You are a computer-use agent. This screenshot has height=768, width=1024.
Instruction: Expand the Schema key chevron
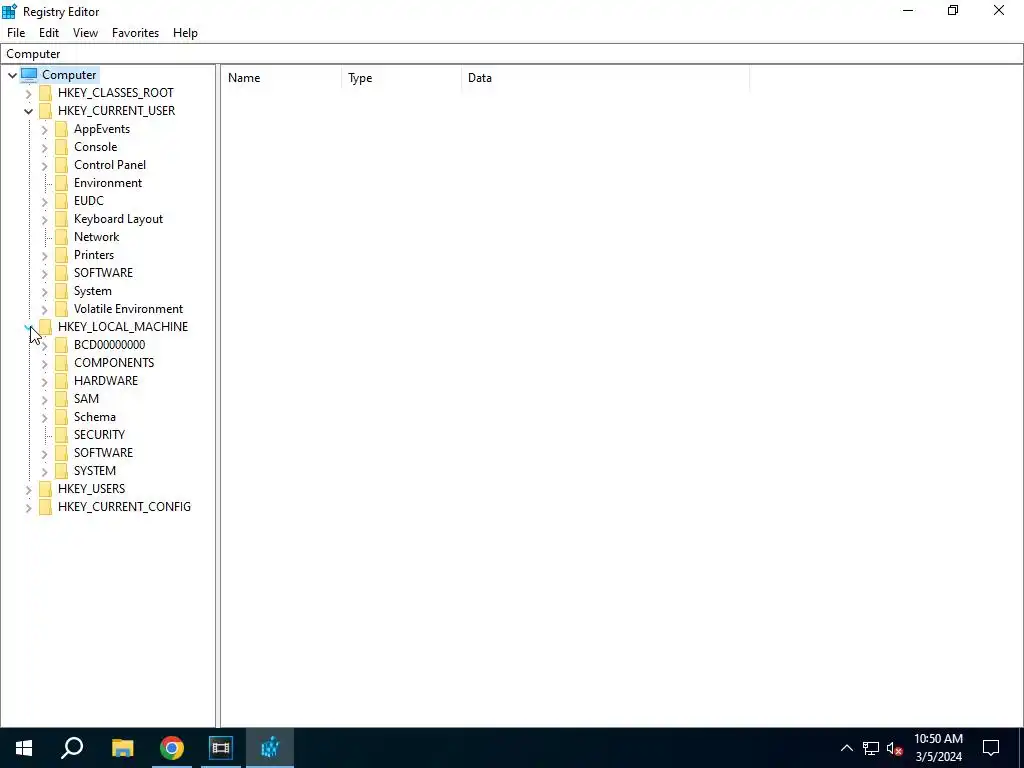point(44,417)
